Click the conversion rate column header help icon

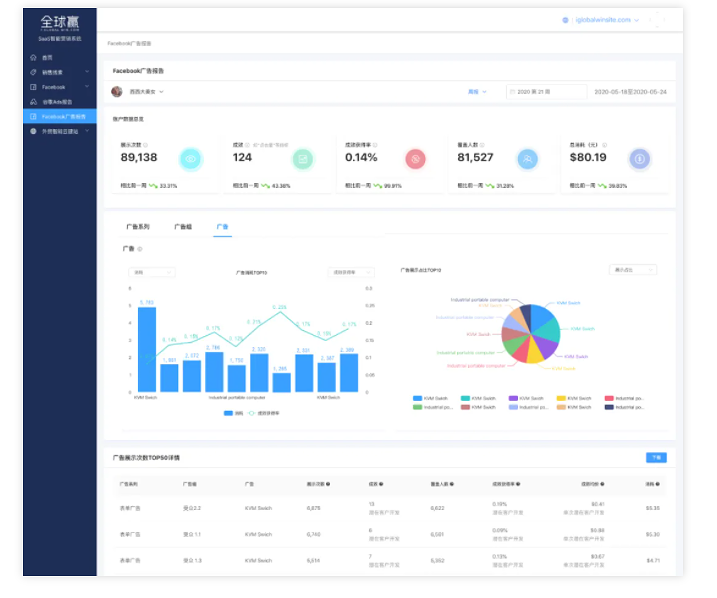518,484
